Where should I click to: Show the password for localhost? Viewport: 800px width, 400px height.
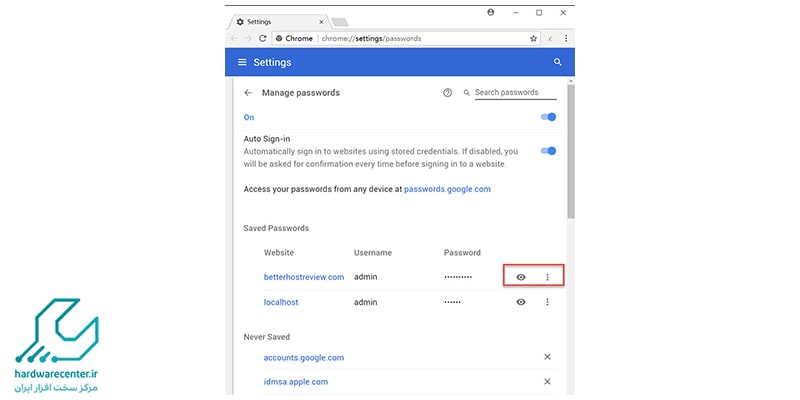tap(520, 302)
